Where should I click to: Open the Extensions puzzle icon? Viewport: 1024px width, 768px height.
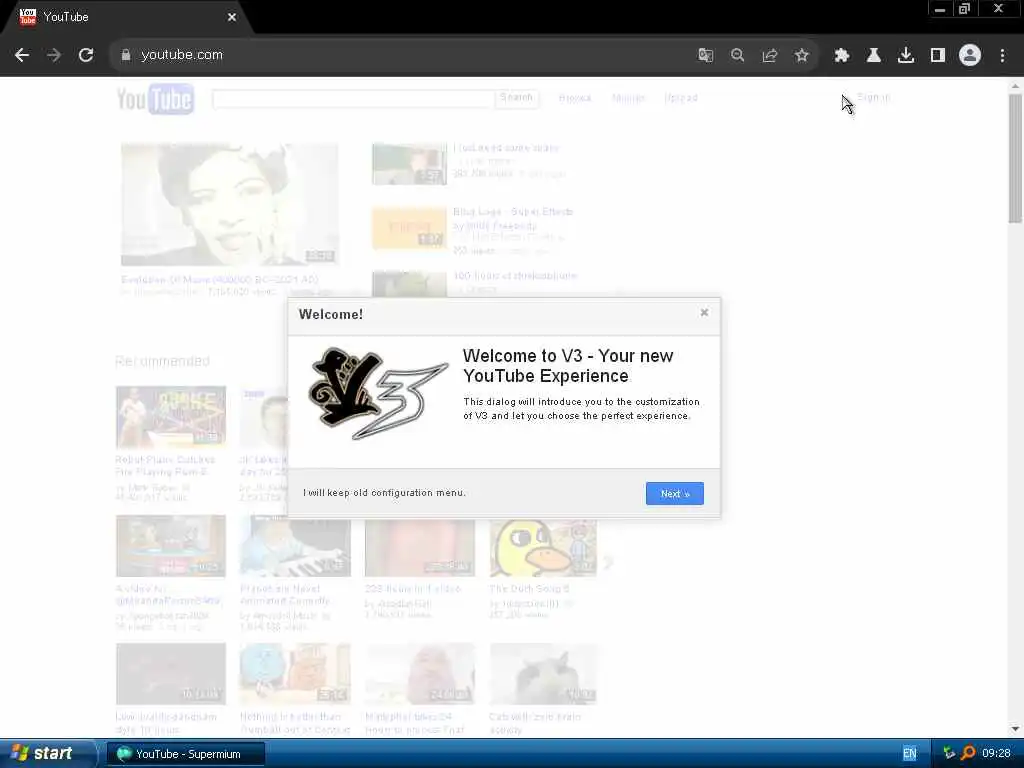[x=842, y=56]
